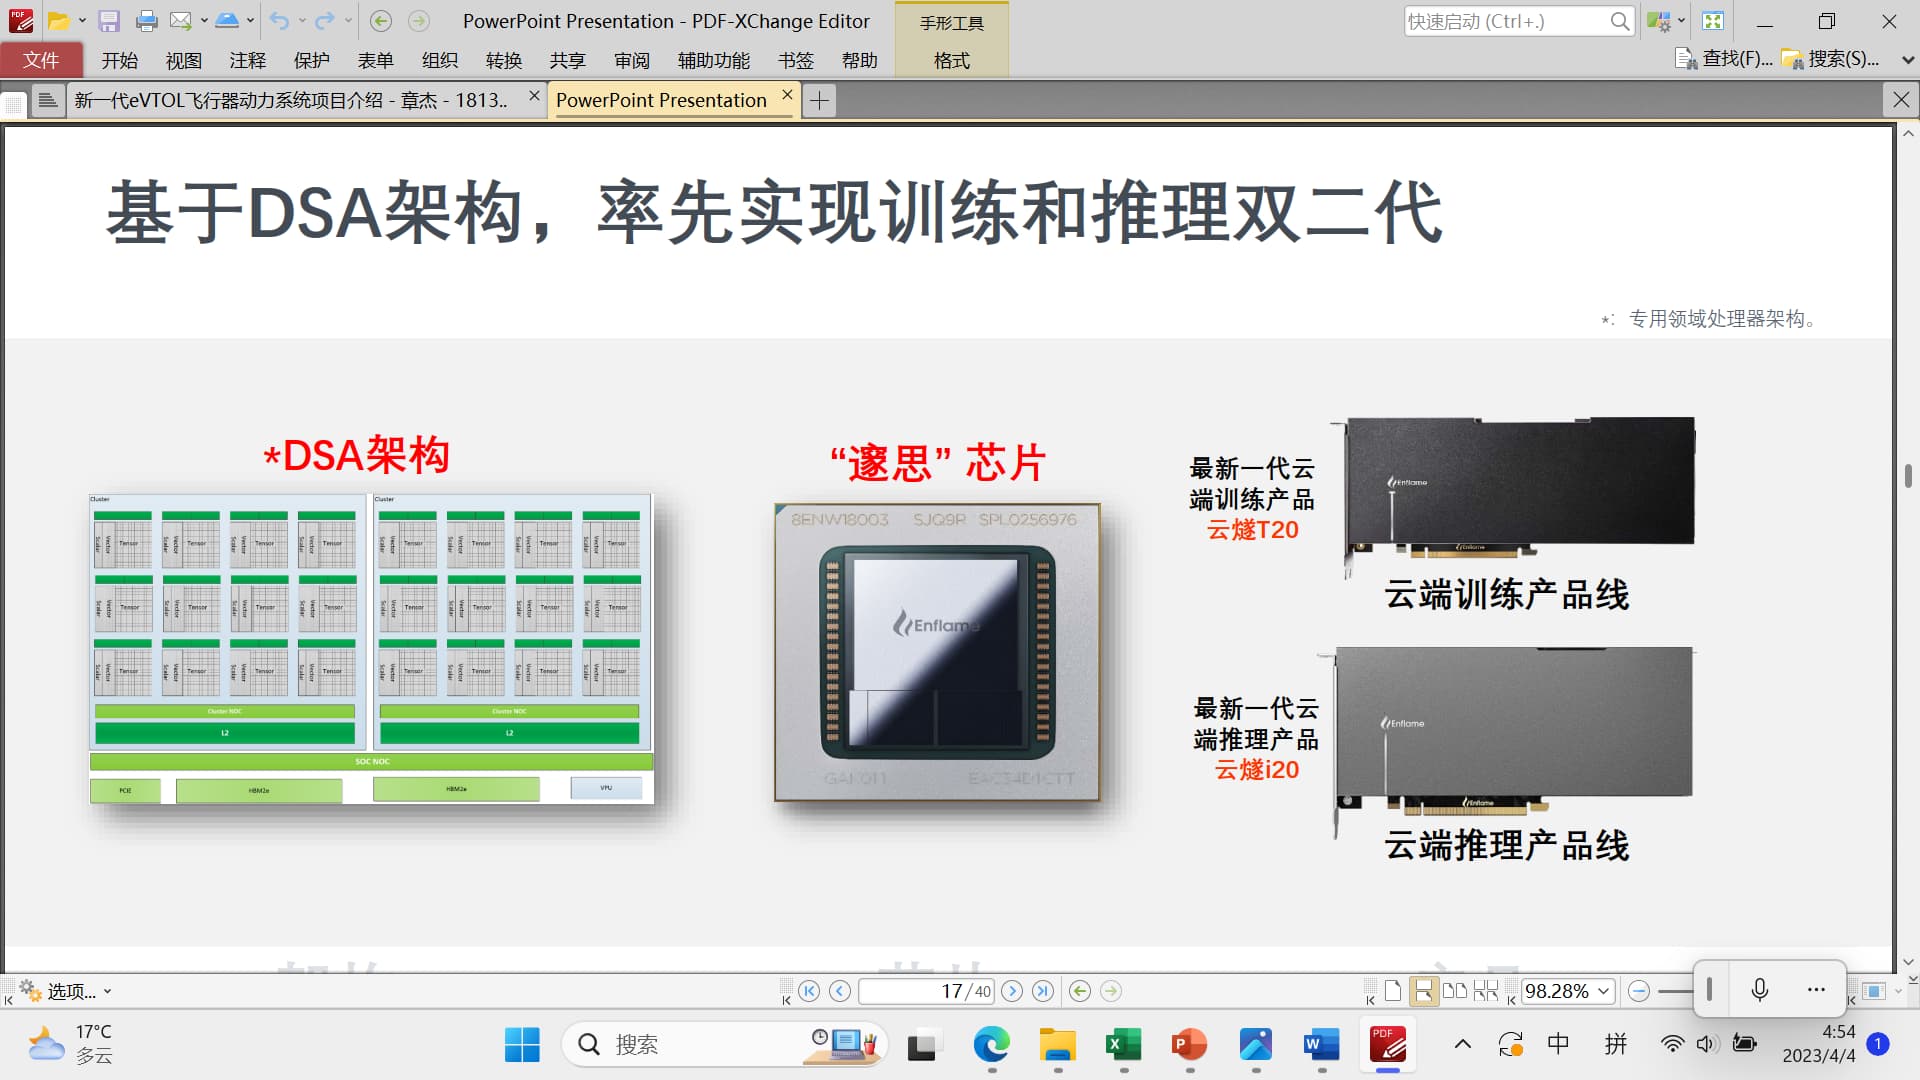Expand the scanner options dropdown arrow
The height and width of the screenshot is (1080, 1920).
pos(250,21)
